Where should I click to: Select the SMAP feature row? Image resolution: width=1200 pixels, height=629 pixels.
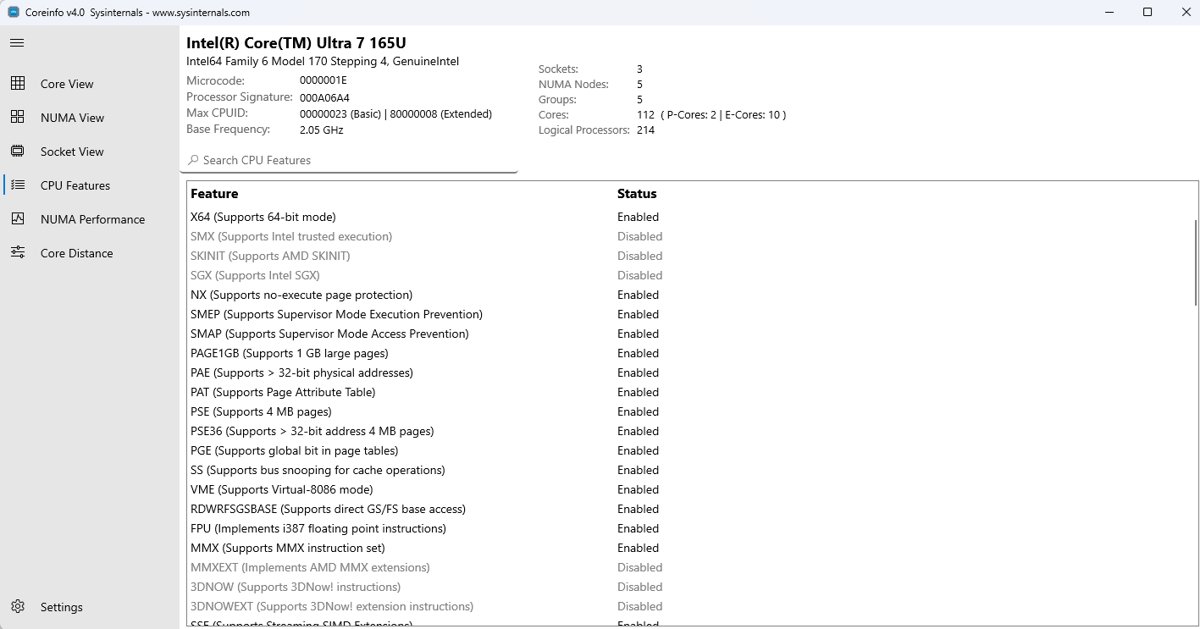[690, 334]
